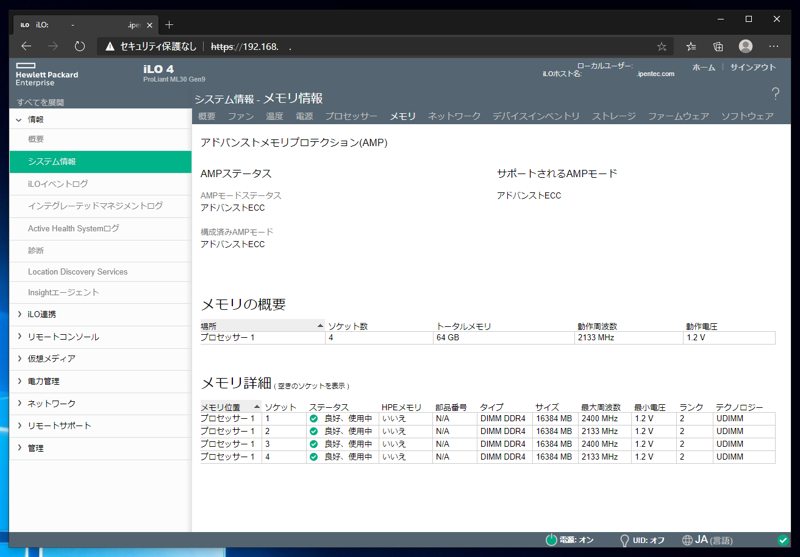Open the browser profile avatar

[745, 46]
